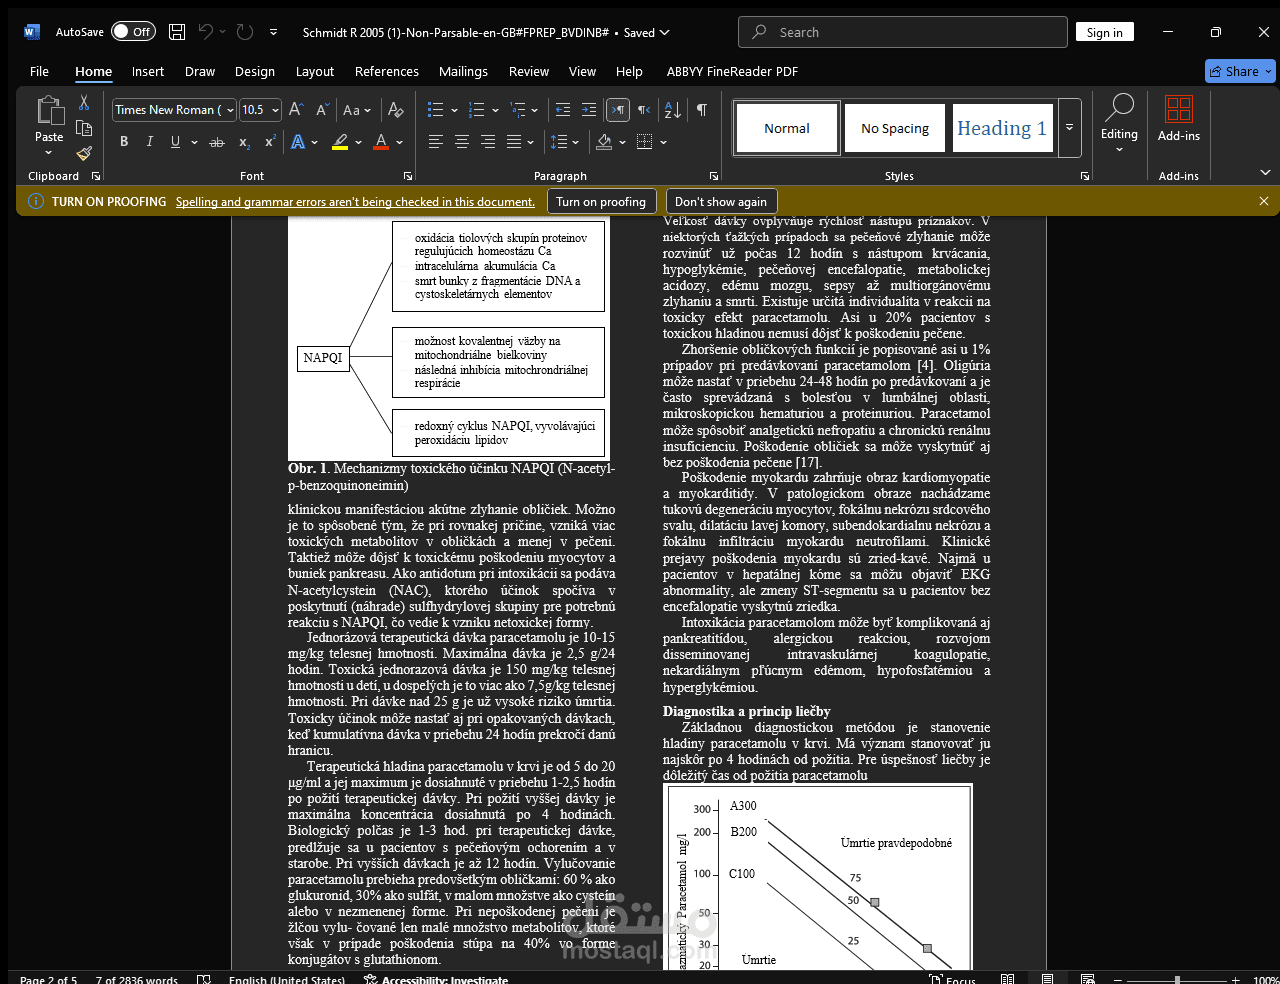The width and height of the screenshot is (1280, 984).
Task: Click the Save floppy disk icon
Action: point(177,32)
